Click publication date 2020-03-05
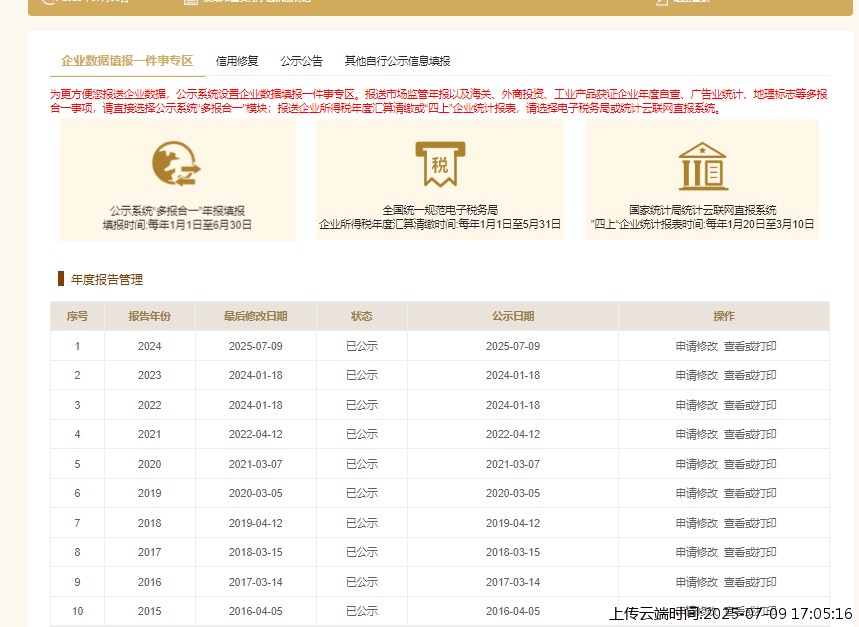The width and height of the screenshot is (859, 627). [x=513, y=493]
